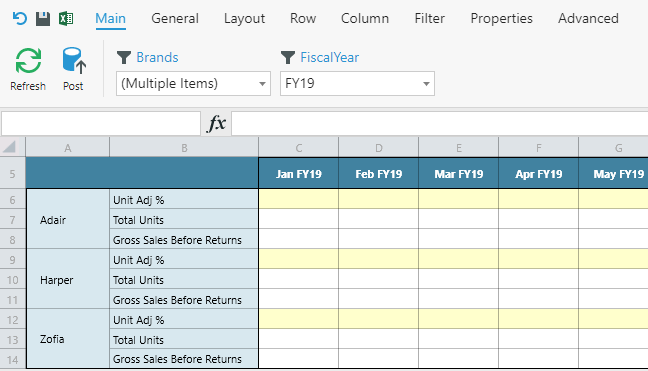Open the Filter tab
The width and height of the screenshot is (648, 371).
[429, 19]
